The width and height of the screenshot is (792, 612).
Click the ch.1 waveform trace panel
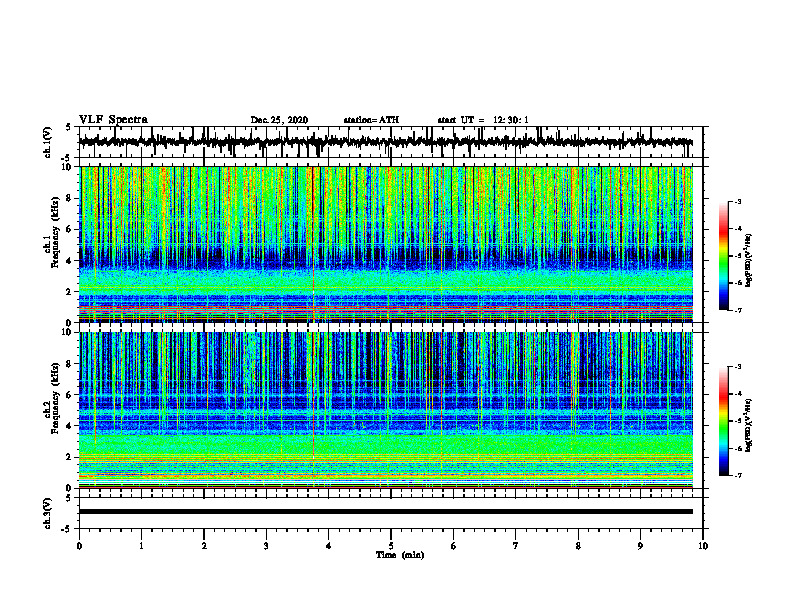(391, 142)
